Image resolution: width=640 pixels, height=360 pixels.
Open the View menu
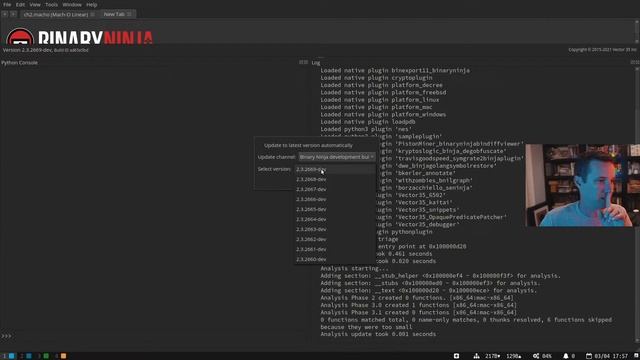[35, 4]
